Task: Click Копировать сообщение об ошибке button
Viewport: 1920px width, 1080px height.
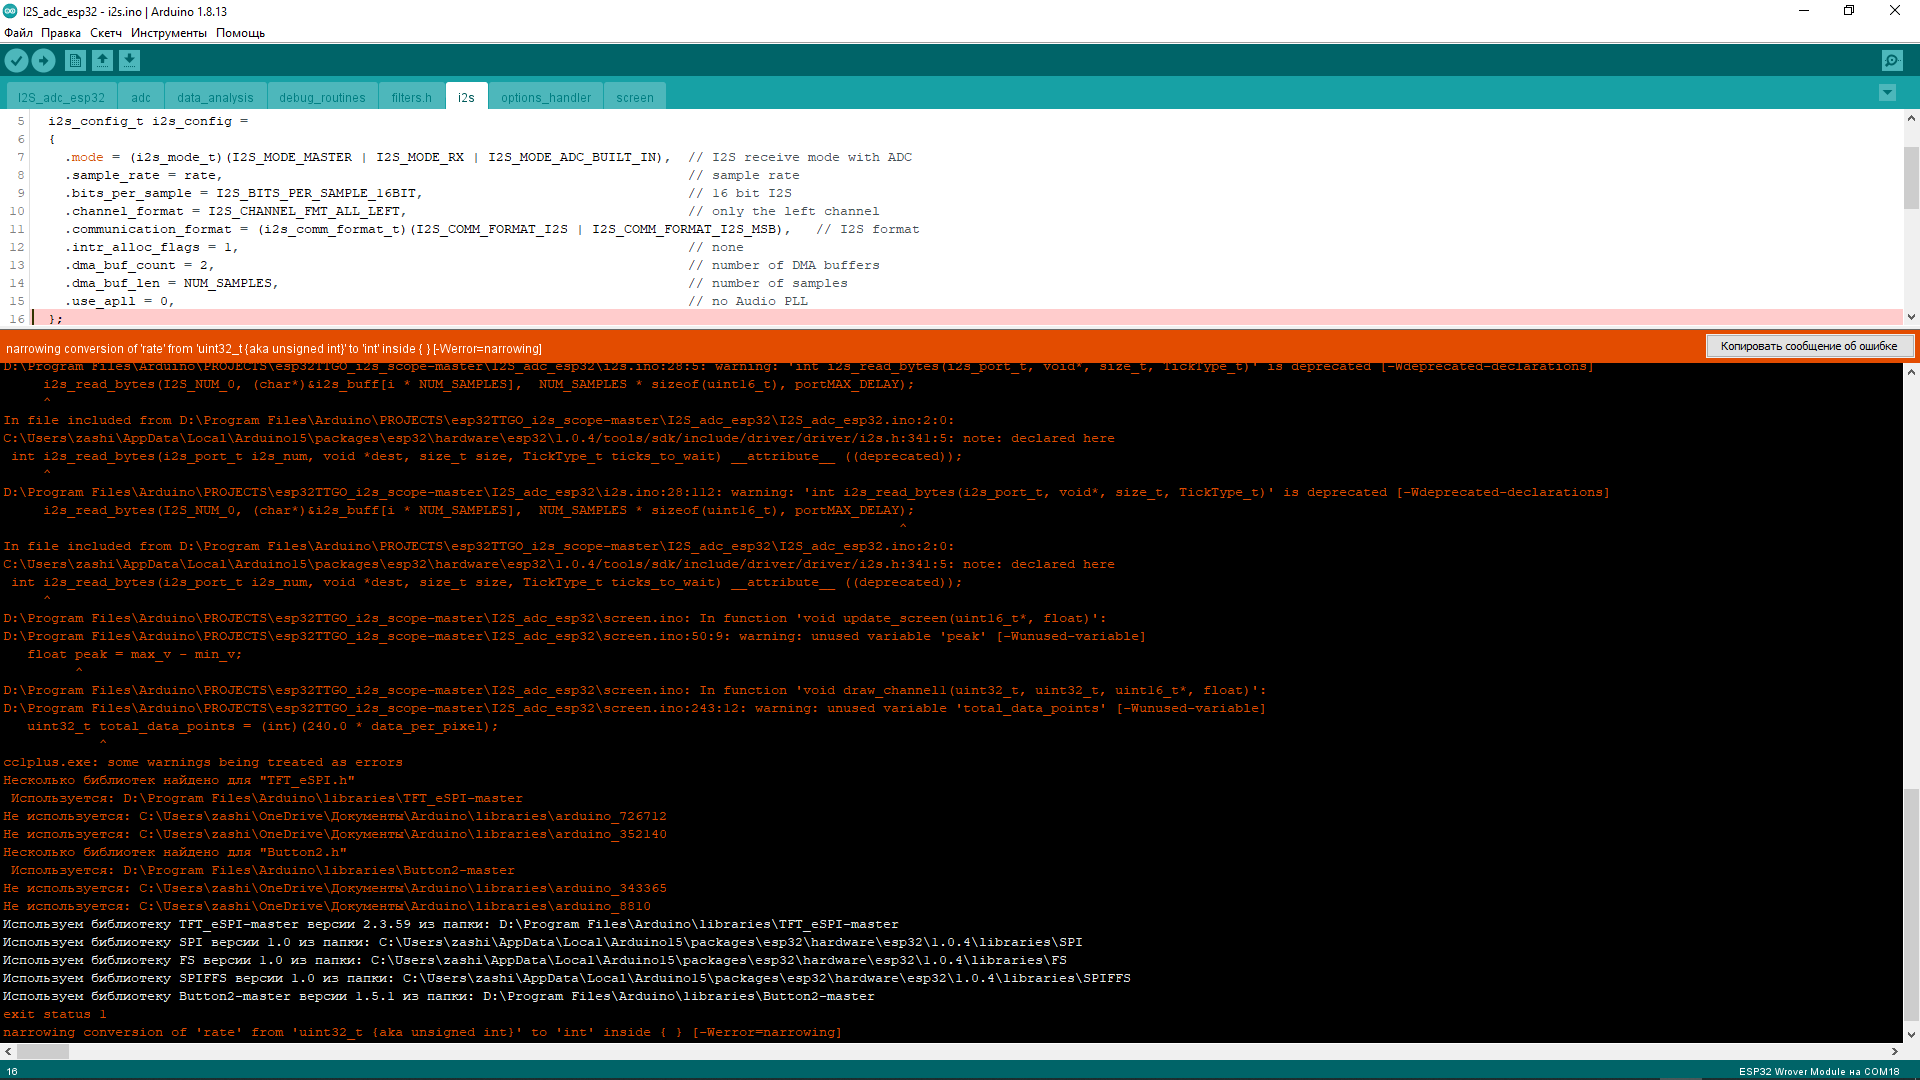Action: tap(1808, 346)
